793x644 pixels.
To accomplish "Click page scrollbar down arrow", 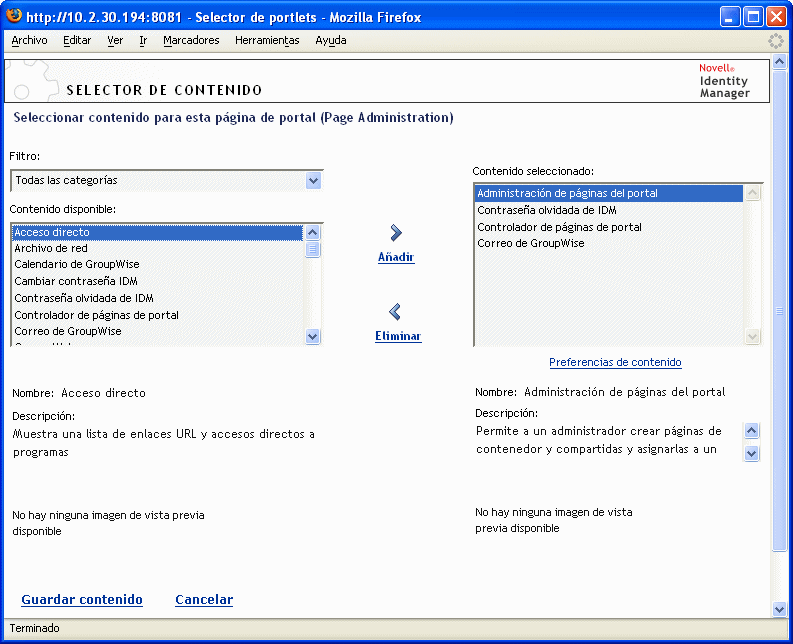I will click(x=779, y=610).
